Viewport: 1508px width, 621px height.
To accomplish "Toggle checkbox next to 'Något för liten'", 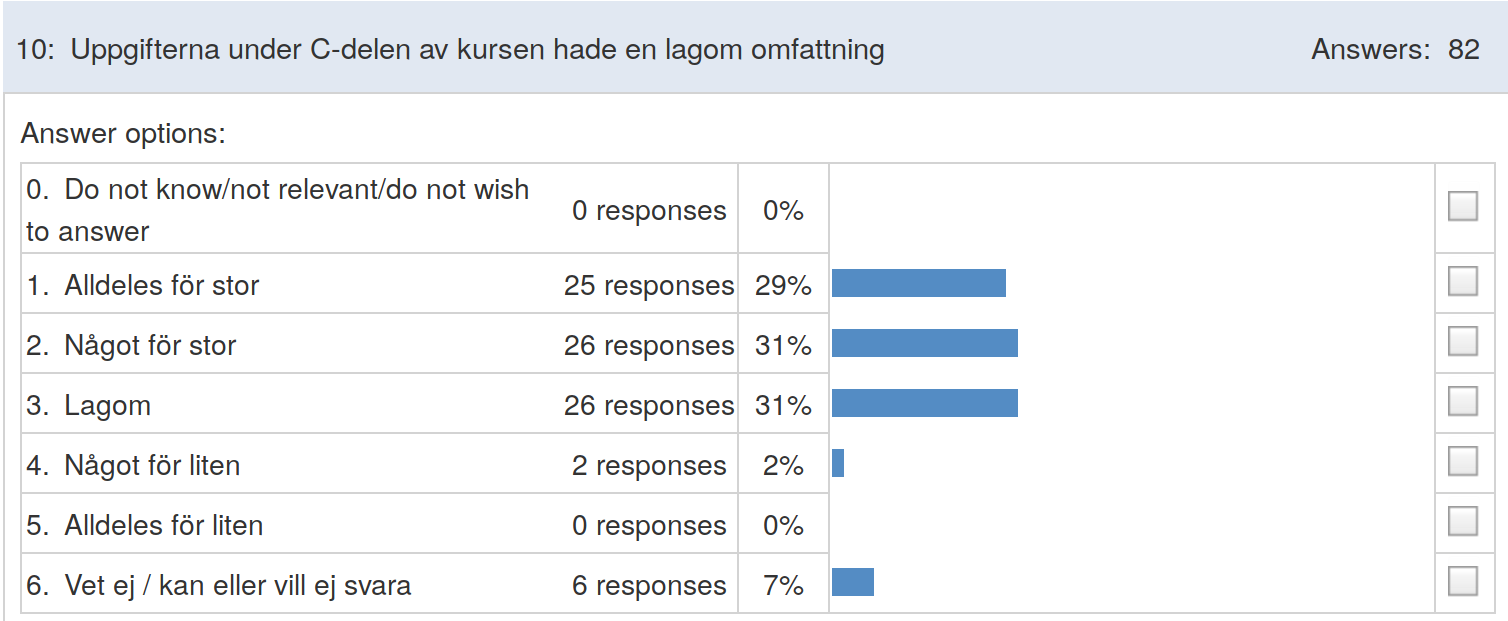I will (x=1463, y=462).
